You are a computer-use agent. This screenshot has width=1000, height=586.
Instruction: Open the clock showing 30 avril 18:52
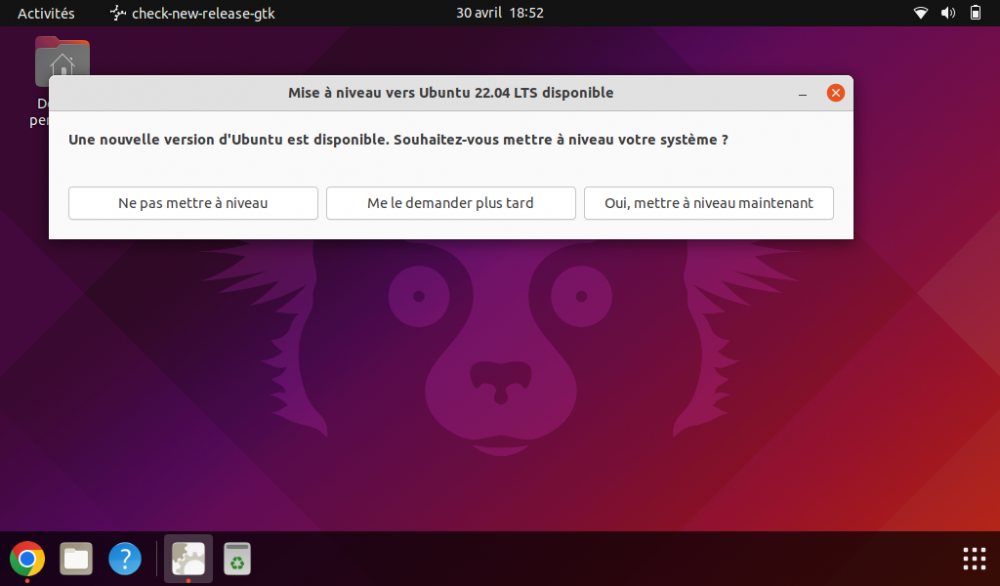pyautogui.click(x=499, y=13)
